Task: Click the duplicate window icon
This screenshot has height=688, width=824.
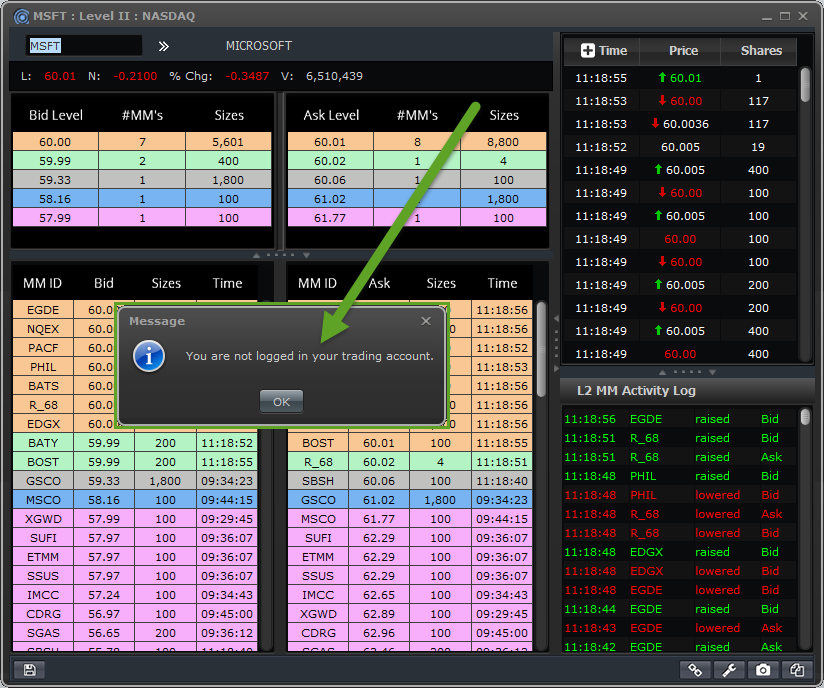Action: click(797, 670)
